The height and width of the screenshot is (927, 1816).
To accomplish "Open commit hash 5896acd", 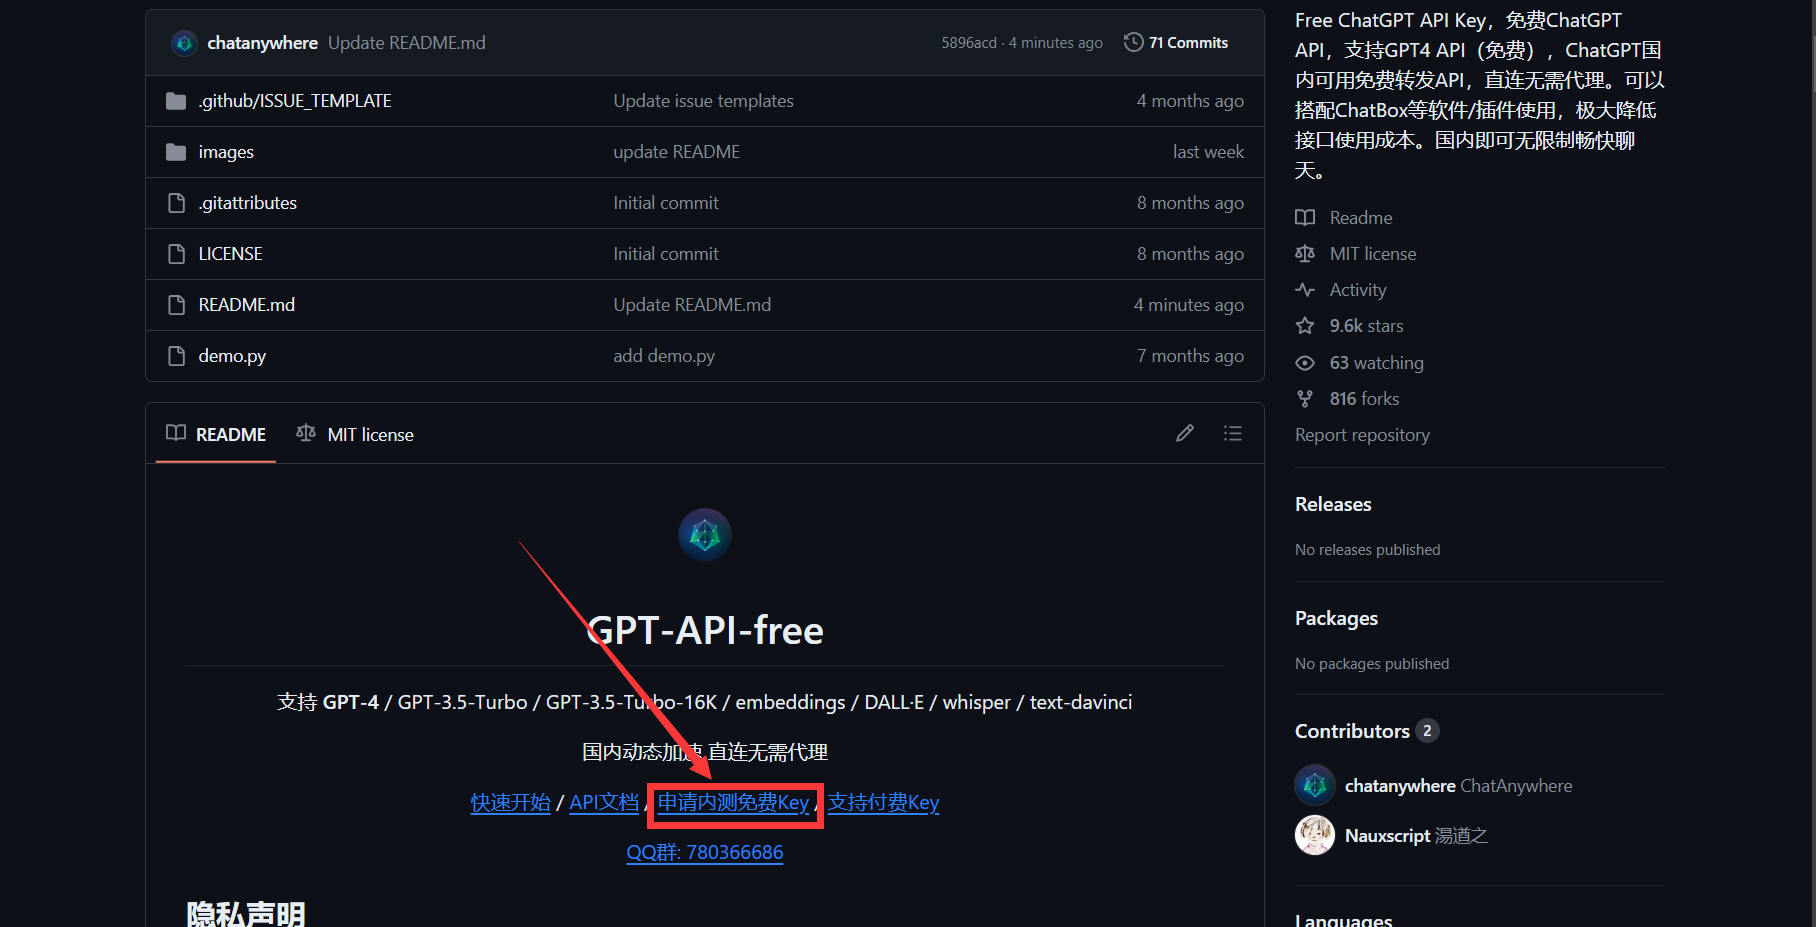I will pos(969,43).
